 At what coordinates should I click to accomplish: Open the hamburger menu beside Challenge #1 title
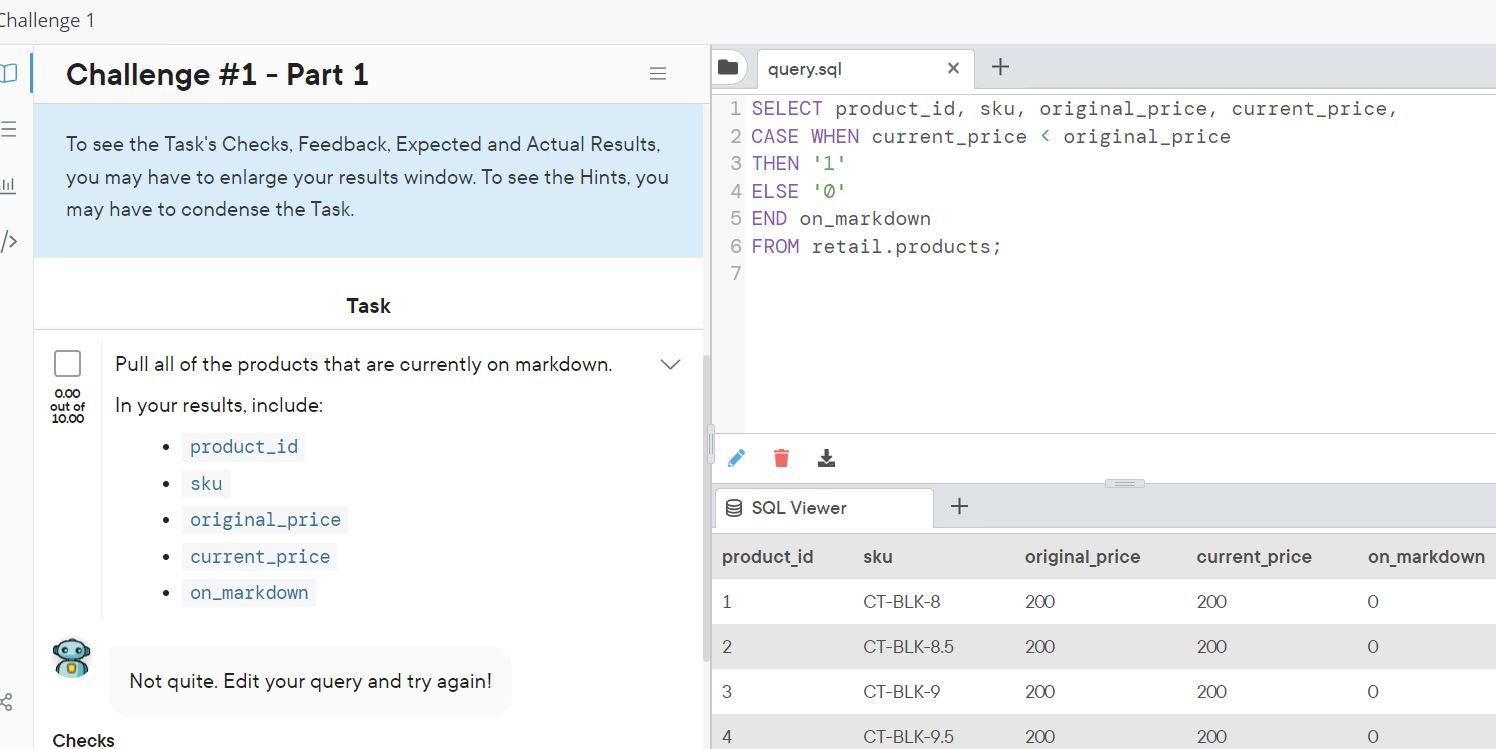(658, 73)
